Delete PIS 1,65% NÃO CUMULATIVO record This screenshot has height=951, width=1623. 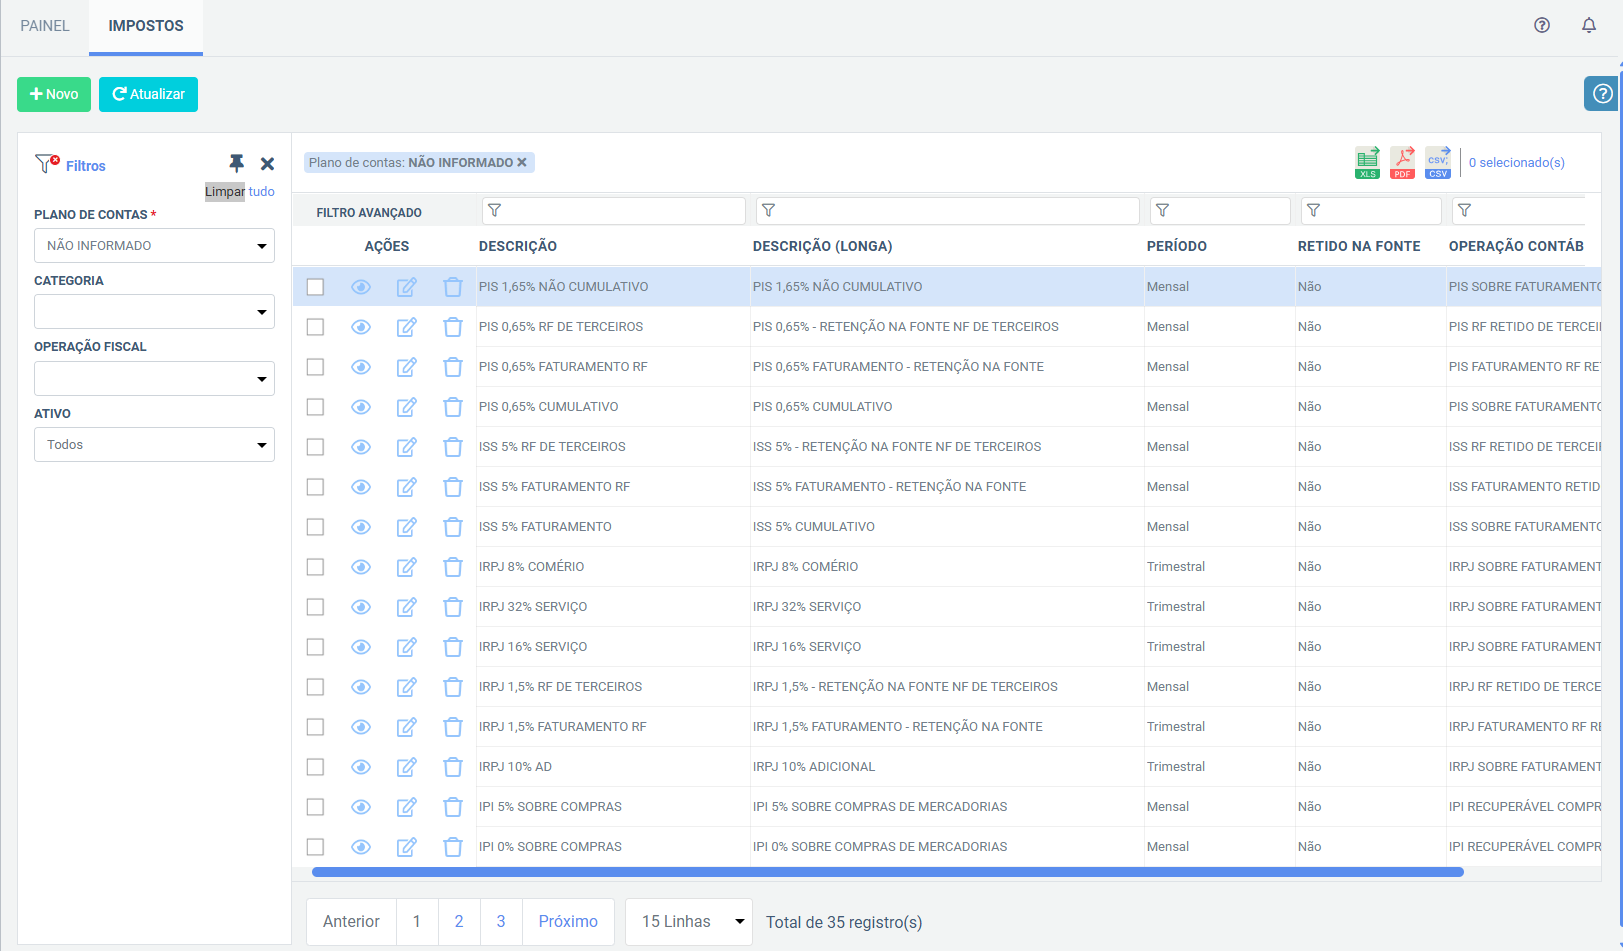[453, 287]
